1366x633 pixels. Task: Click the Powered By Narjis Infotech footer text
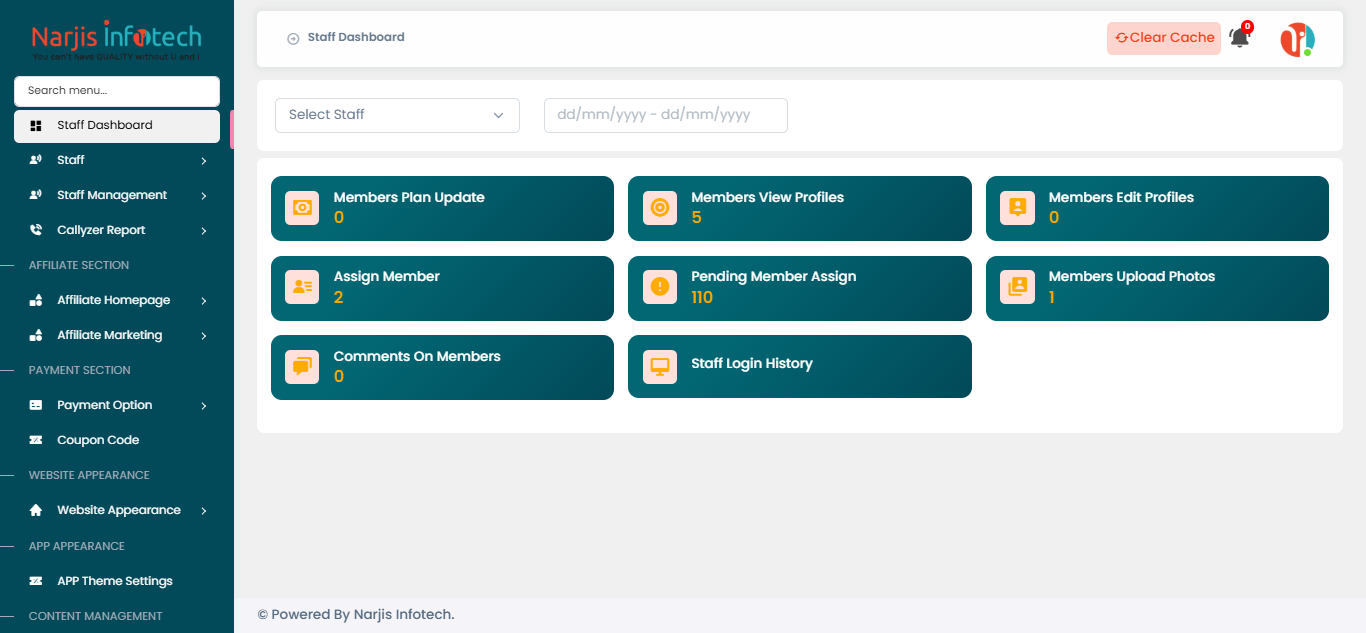pos(356,614)
